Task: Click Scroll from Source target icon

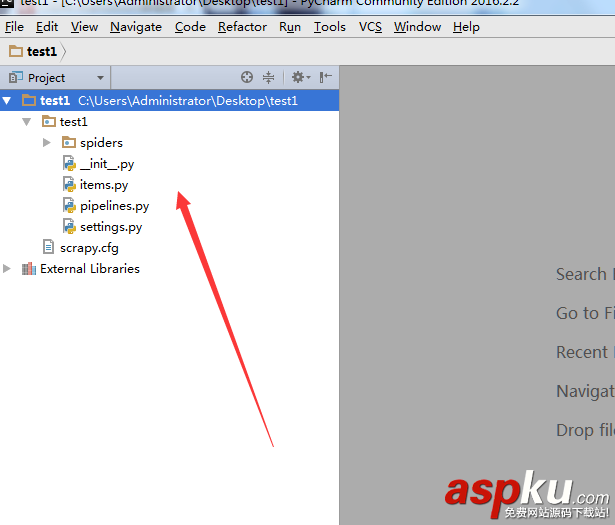Action: [247, 77]
